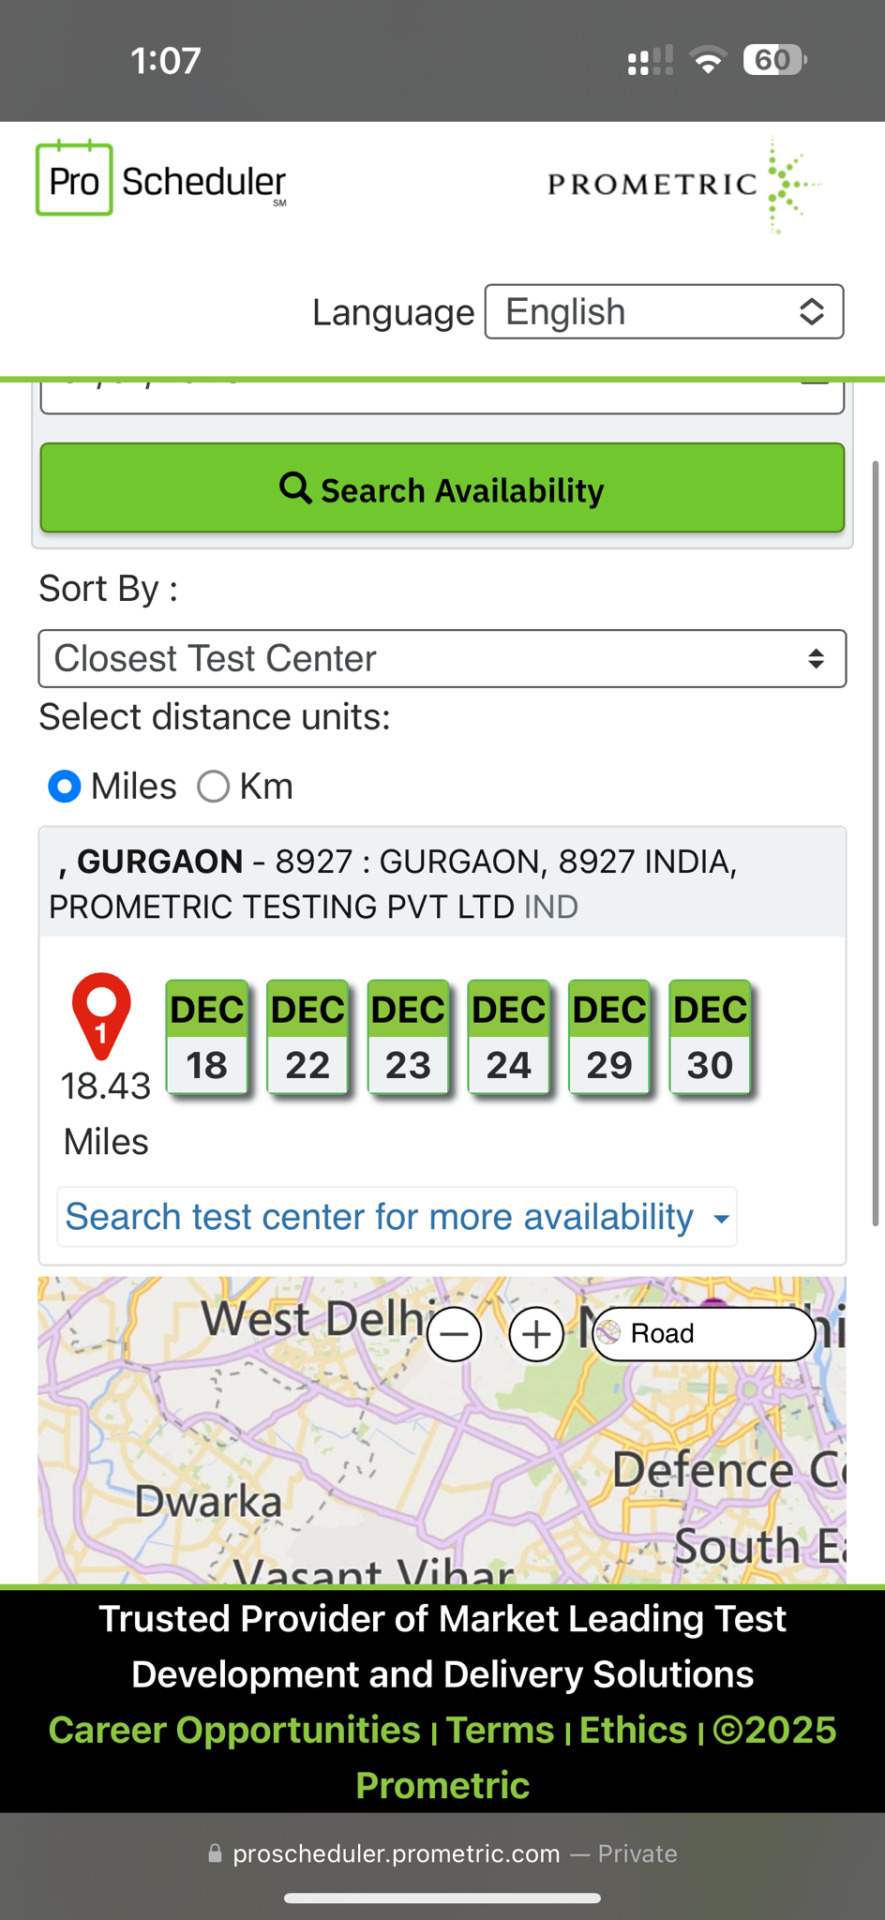Screen dimensions: 885x1920
Task: Zoom in the map with plus icon
Action: pos(536,1334)
